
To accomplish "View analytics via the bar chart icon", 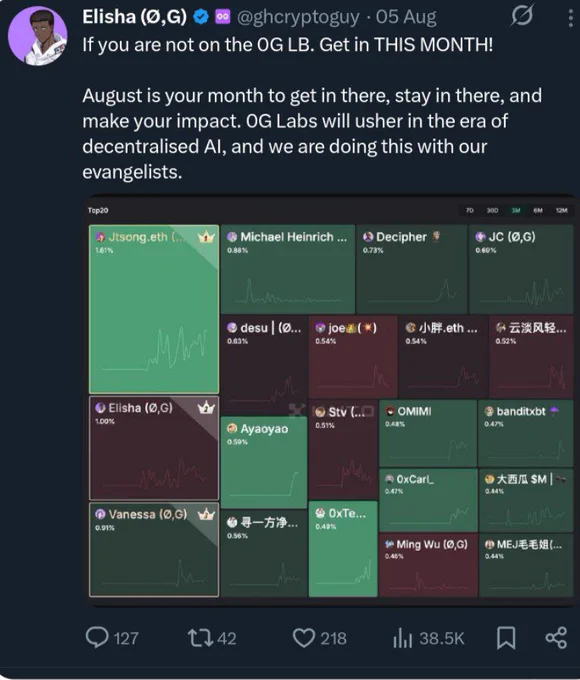I will pos(402,638).
